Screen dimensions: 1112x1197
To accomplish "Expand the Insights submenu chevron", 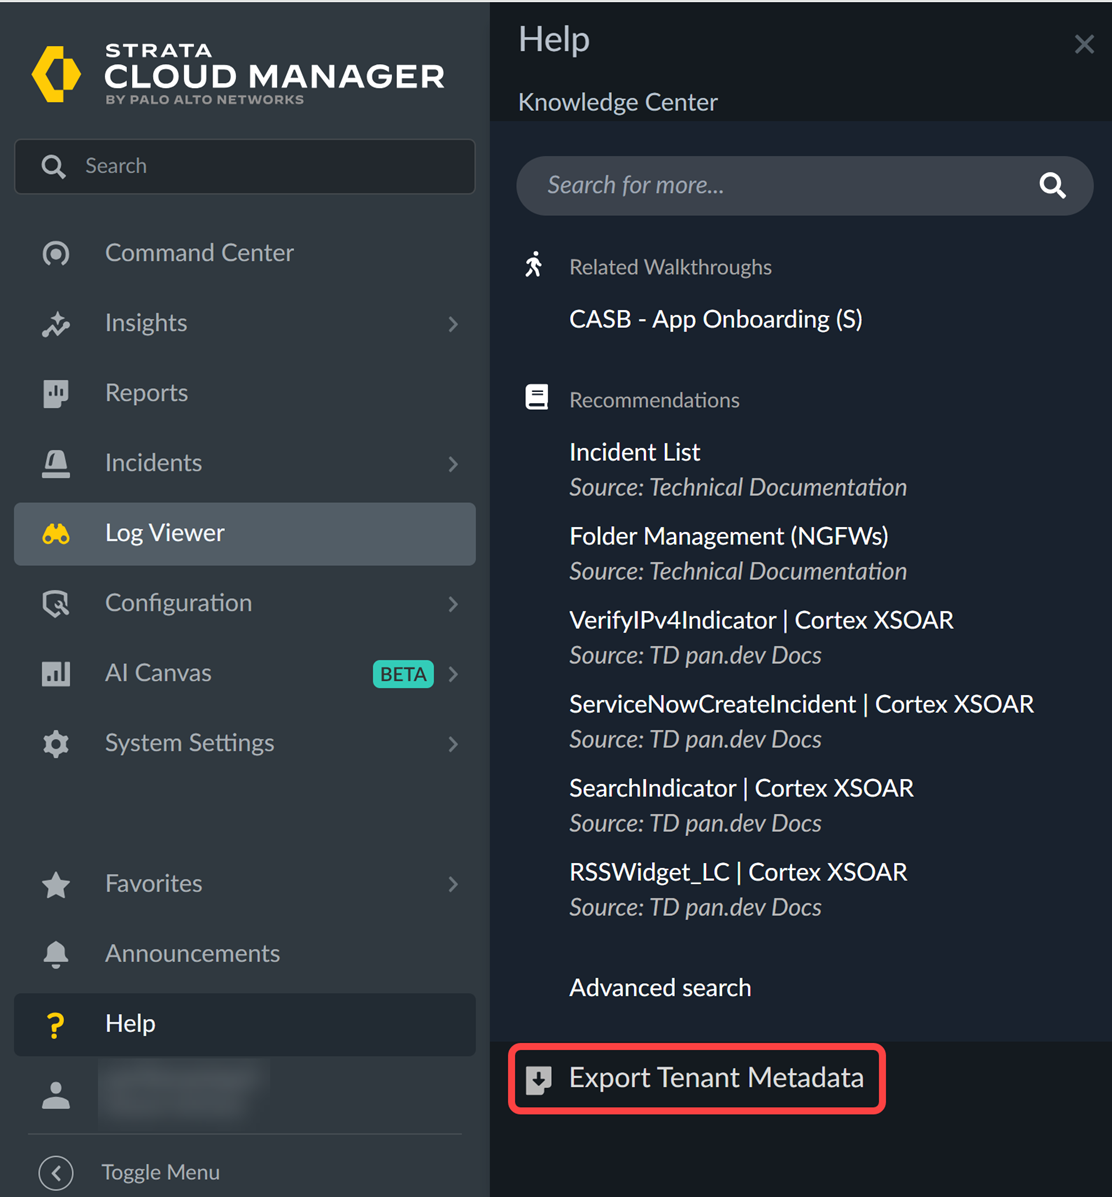I will [453, 323].
